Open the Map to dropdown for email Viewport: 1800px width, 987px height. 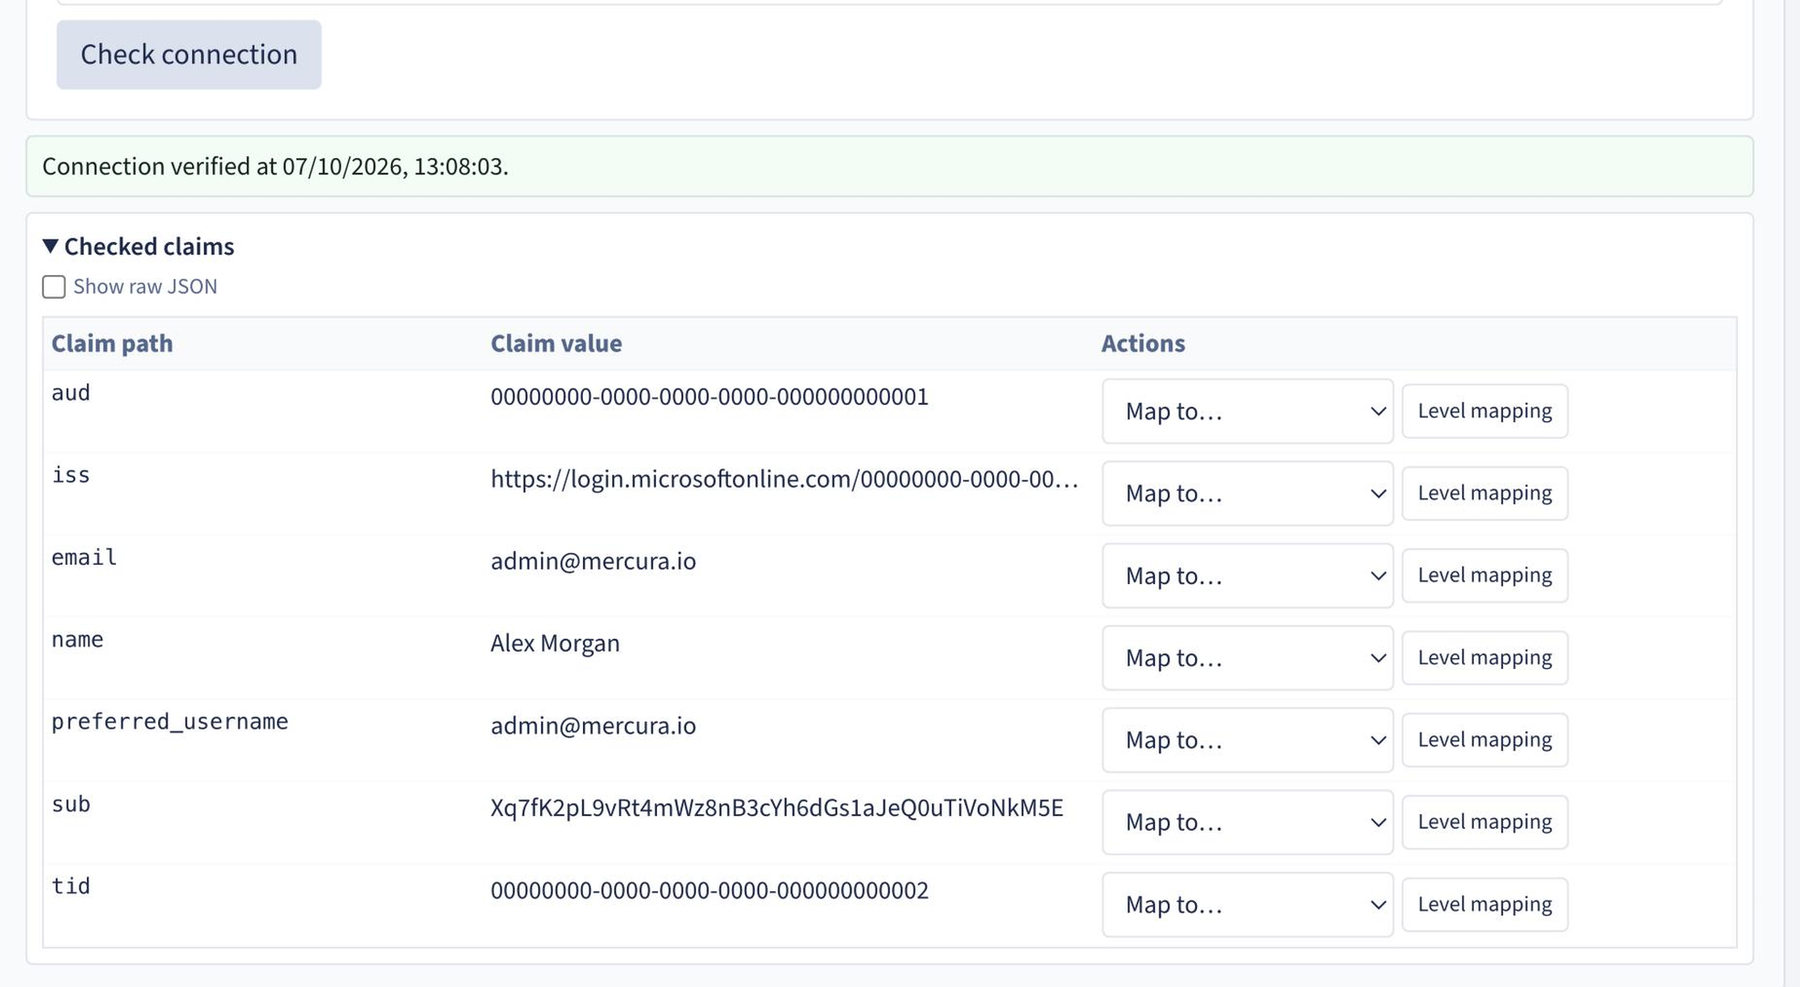(x=1247, y=575)
